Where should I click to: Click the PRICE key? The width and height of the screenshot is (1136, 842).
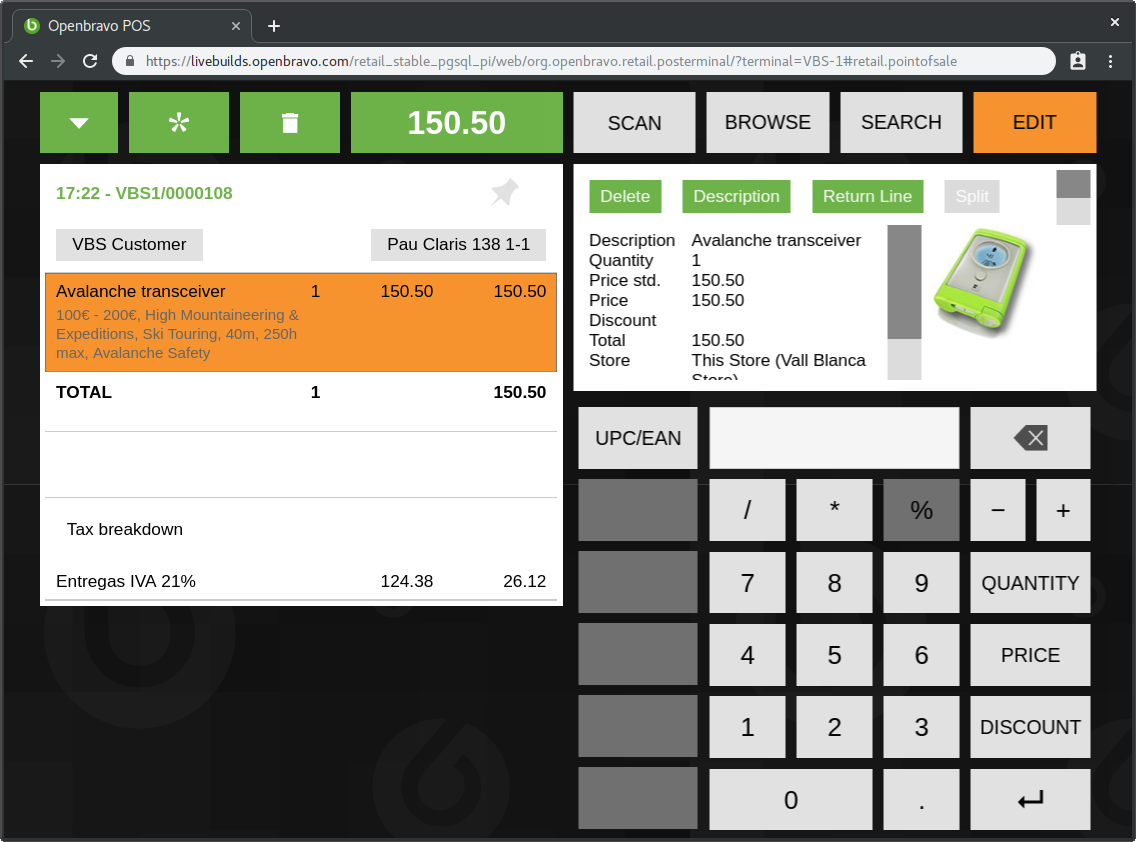click(1030, 655)
